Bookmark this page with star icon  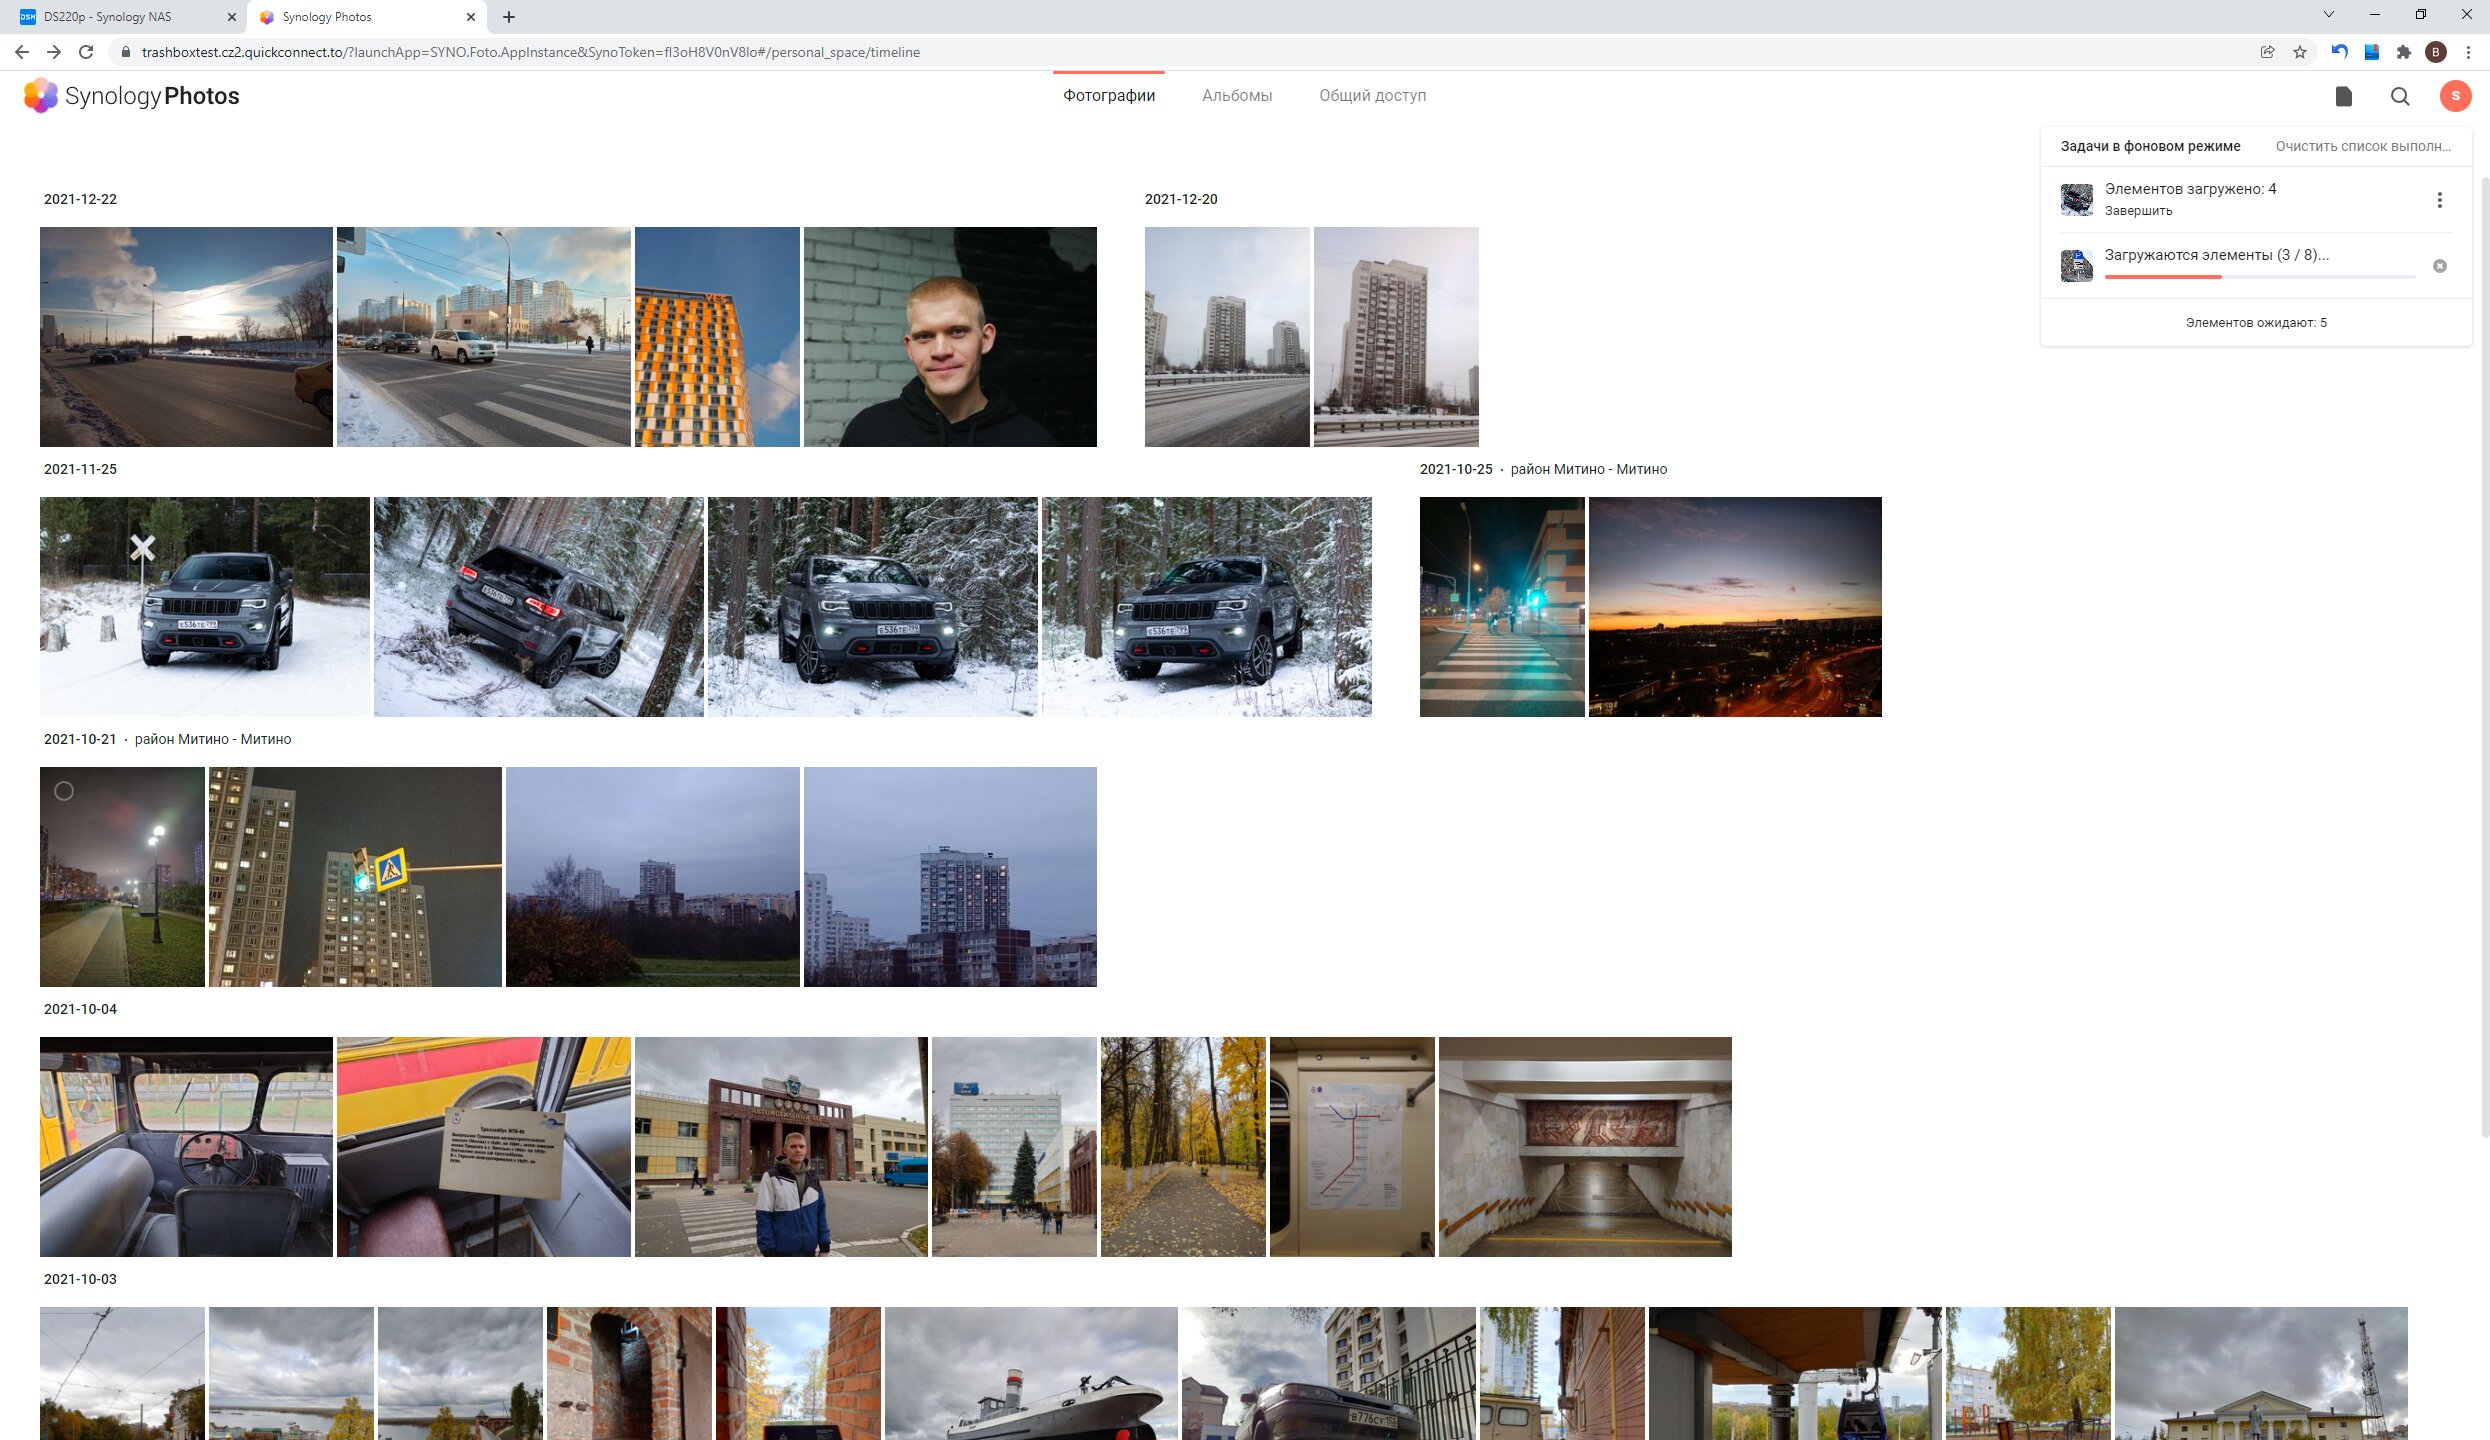tap(2299, 52)
